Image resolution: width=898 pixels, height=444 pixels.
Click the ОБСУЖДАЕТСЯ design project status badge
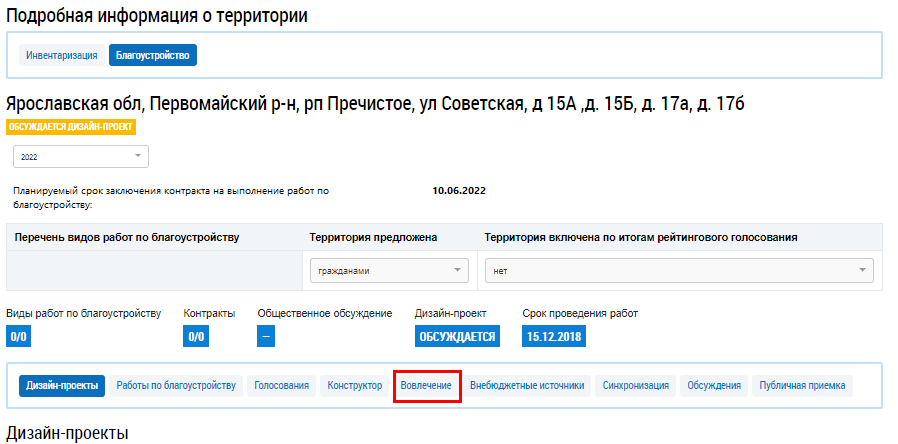coord(456,337)
